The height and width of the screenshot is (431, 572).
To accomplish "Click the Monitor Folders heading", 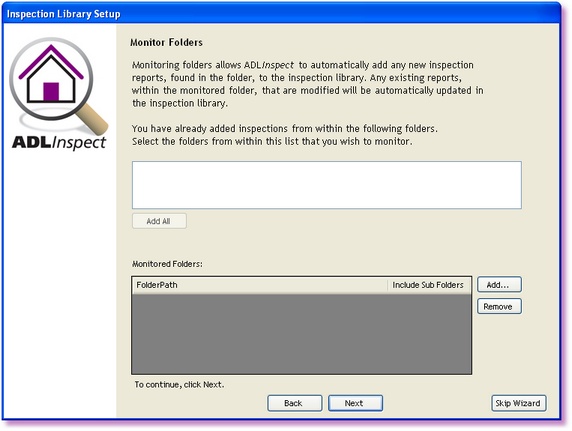I will [166, 42].
